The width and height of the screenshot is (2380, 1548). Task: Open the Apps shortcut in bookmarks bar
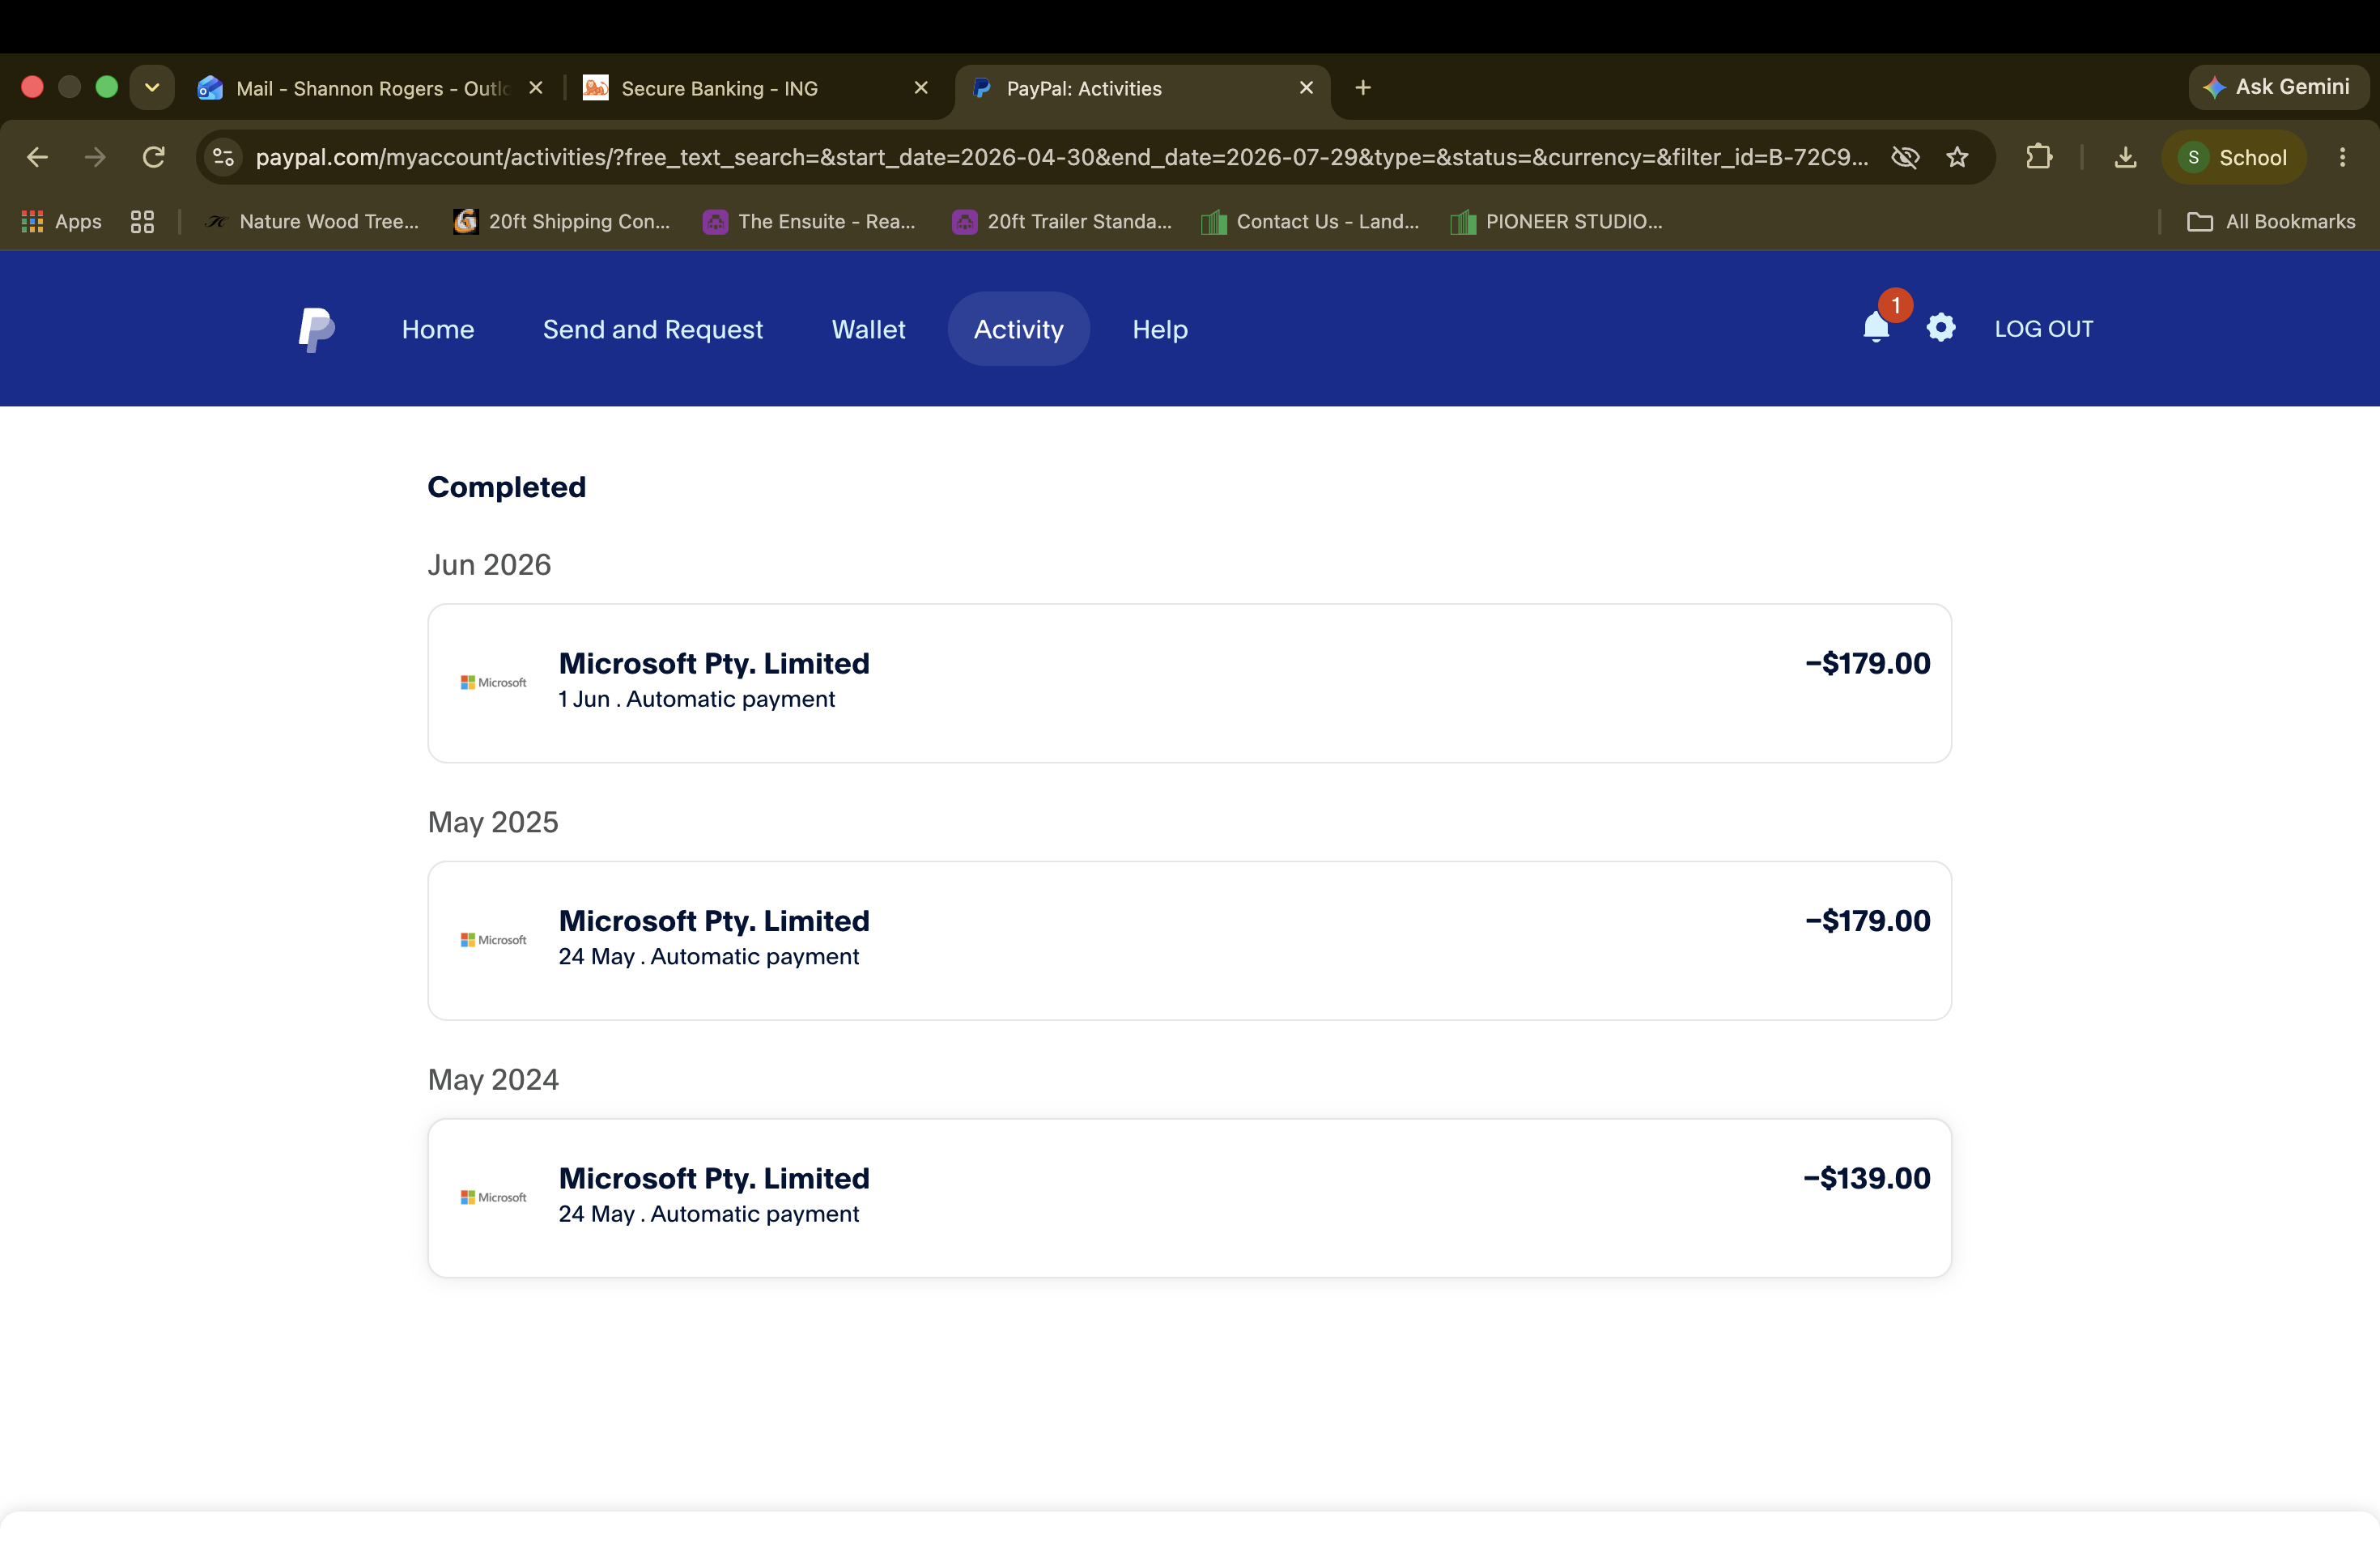coord(62,221)
